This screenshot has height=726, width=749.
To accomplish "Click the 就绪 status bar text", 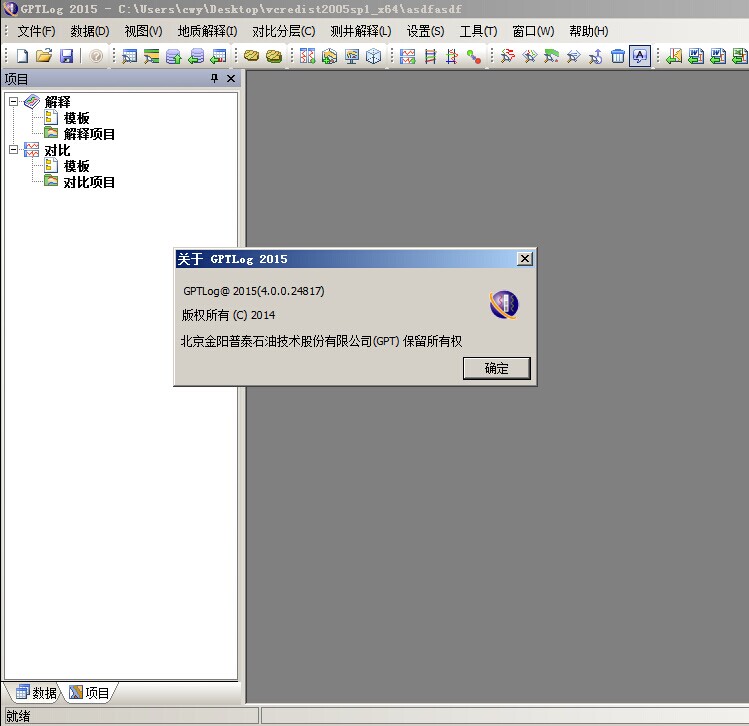I will 18,716.
